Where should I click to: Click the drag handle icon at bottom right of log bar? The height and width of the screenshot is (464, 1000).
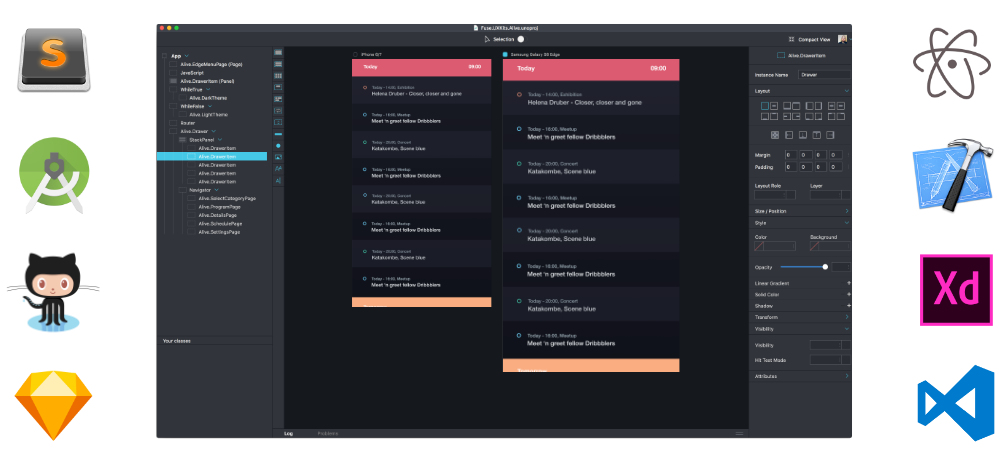pyautogui.click(x=739, y=433)
